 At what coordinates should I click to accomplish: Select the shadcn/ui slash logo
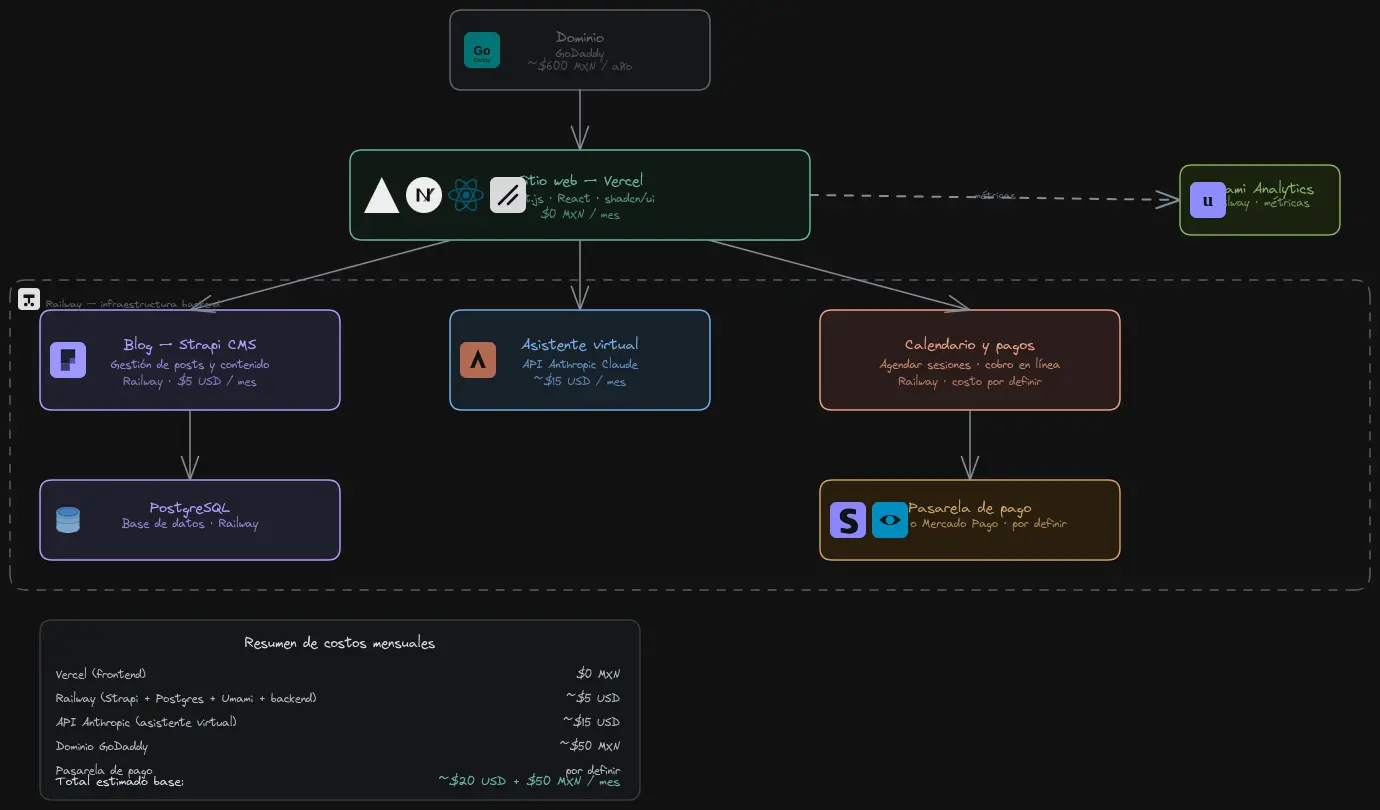click(508, 195)
